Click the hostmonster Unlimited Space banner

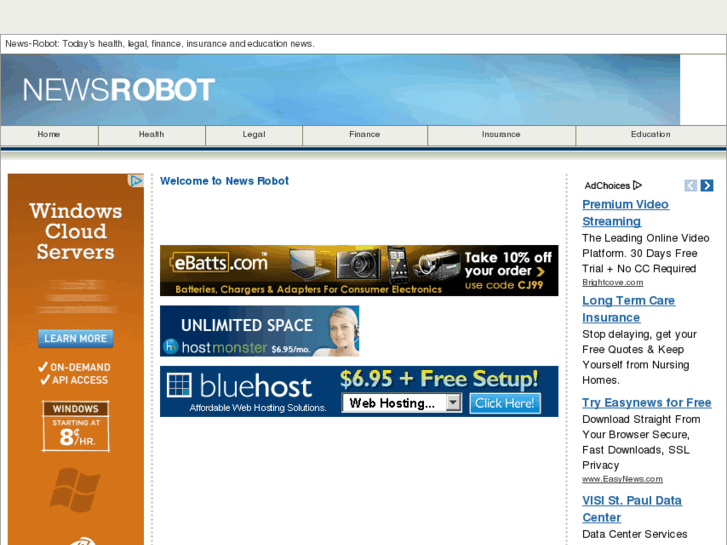click(x=259, y=331)
